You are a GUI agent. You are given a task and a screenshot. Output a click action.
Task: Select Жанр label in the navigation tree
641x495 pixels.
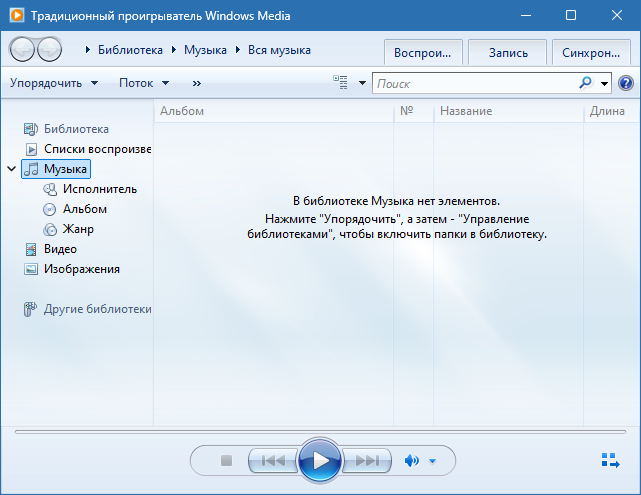[78, 229]
